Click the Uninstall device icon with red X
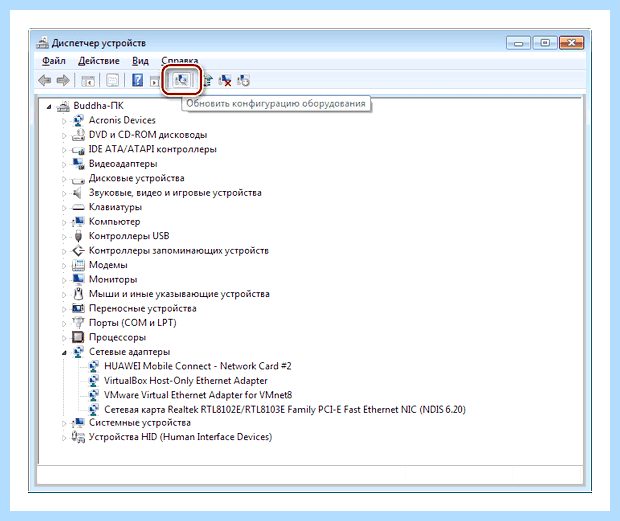 pyautogui.click(x=225, y=81)
